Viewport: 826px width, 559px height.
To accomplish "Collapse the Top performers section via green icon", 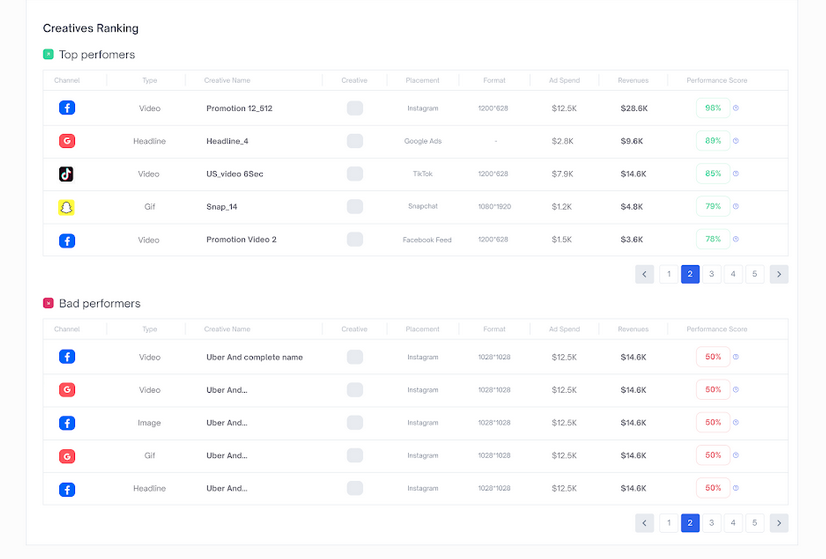I will tap(48, 54).
